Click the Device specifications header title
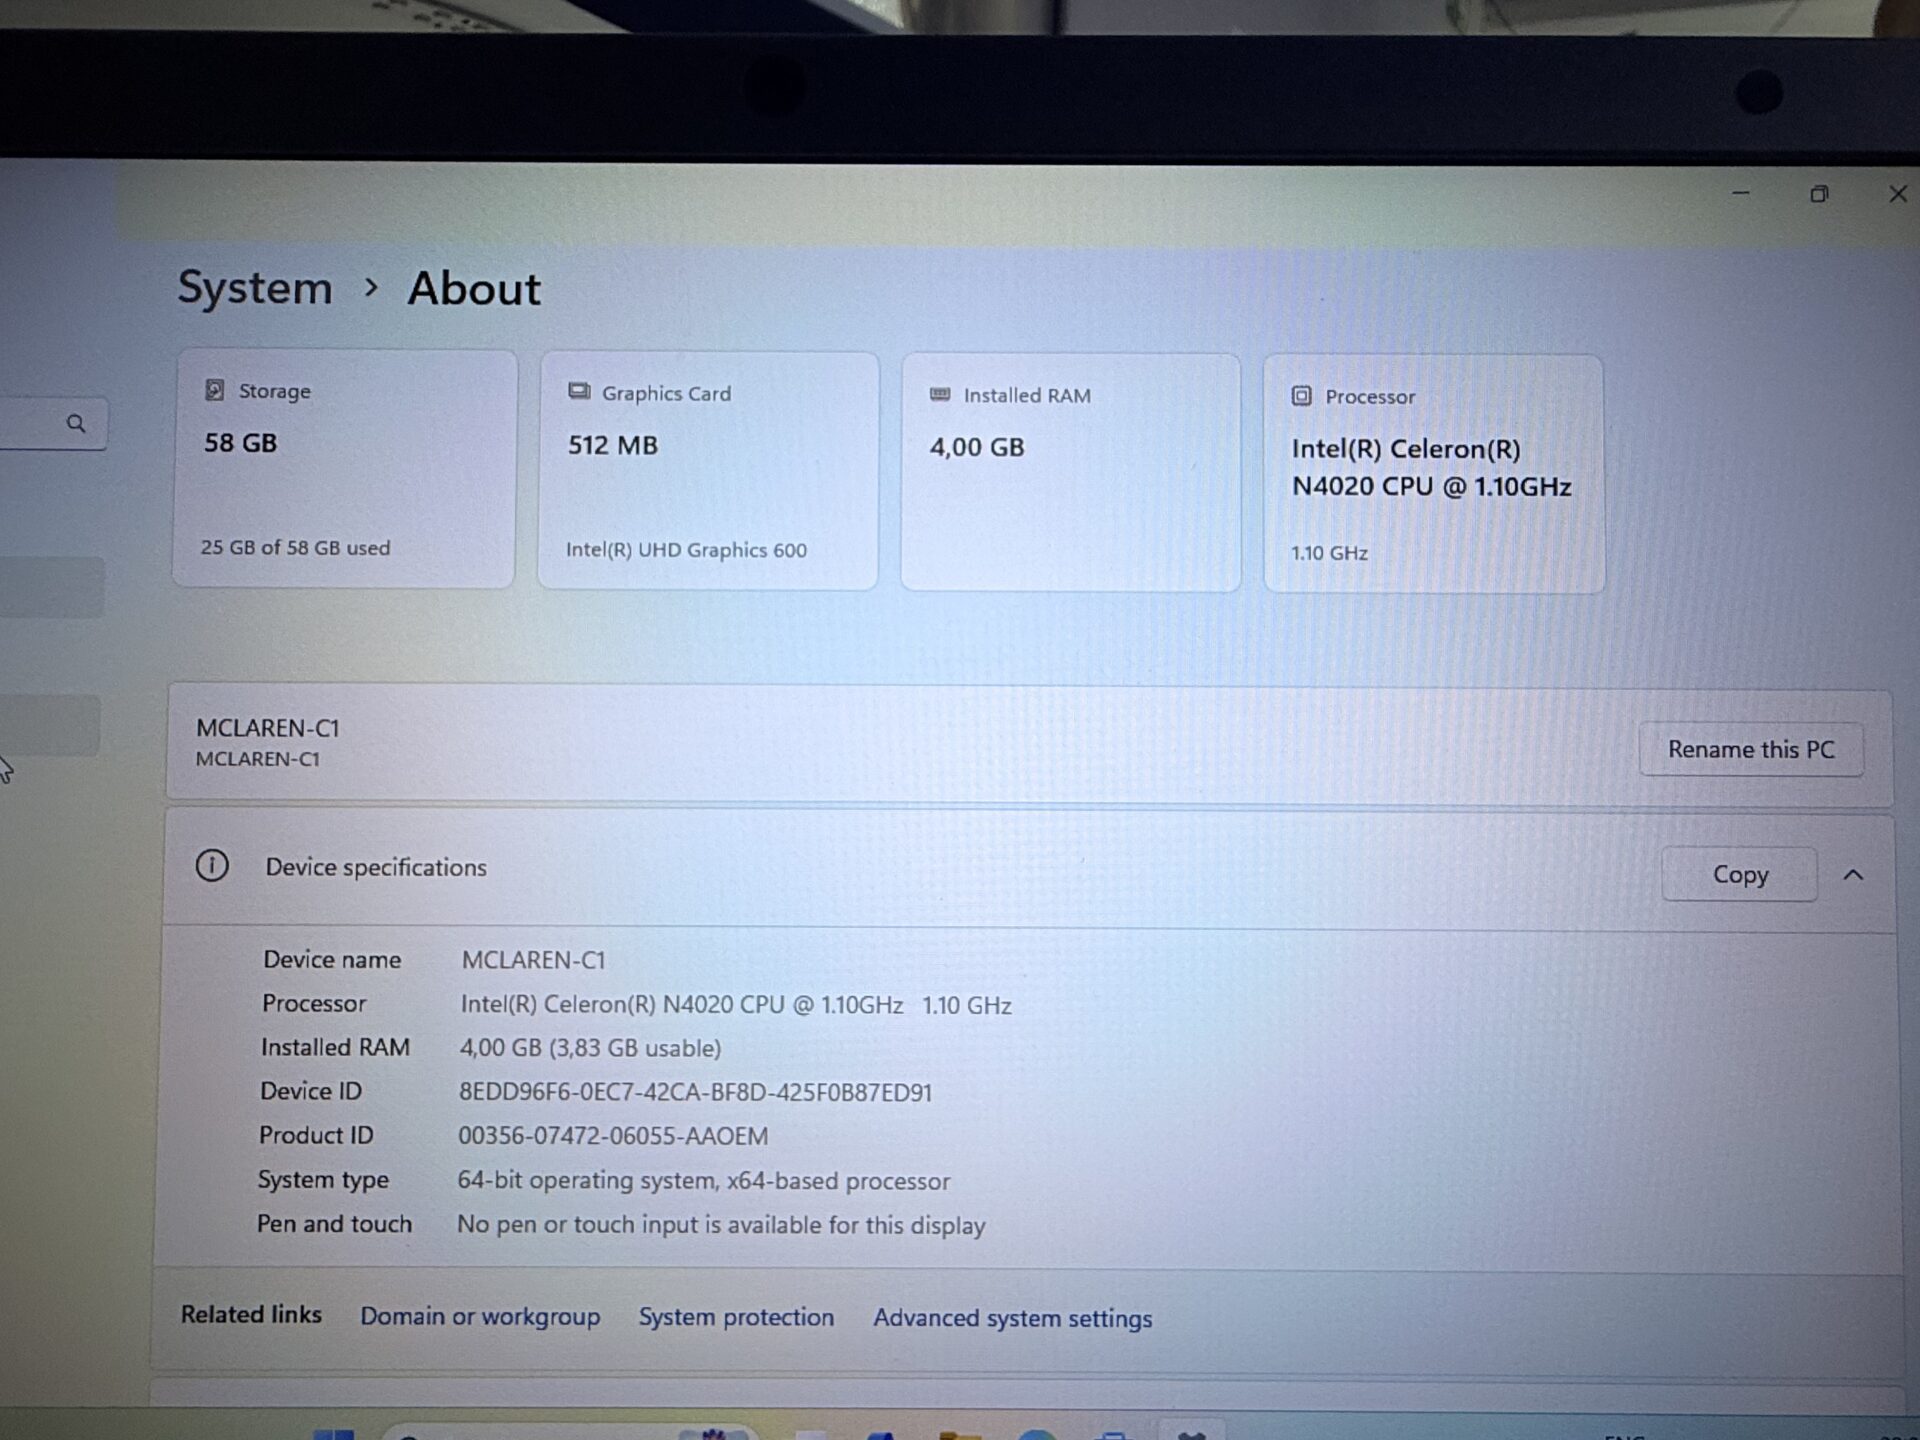 376,867
